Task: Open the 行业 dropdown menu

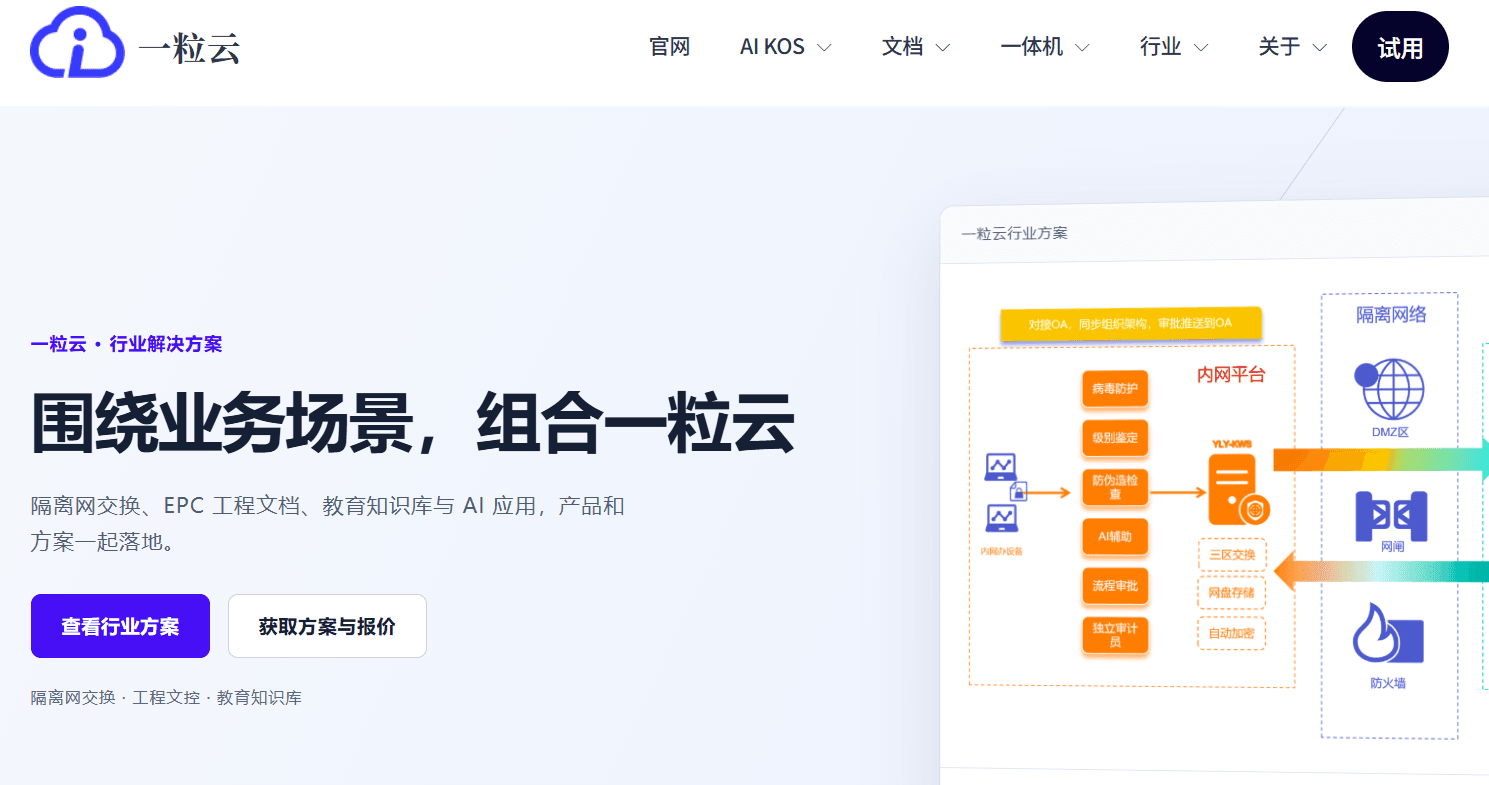Action: (1174, 47)
